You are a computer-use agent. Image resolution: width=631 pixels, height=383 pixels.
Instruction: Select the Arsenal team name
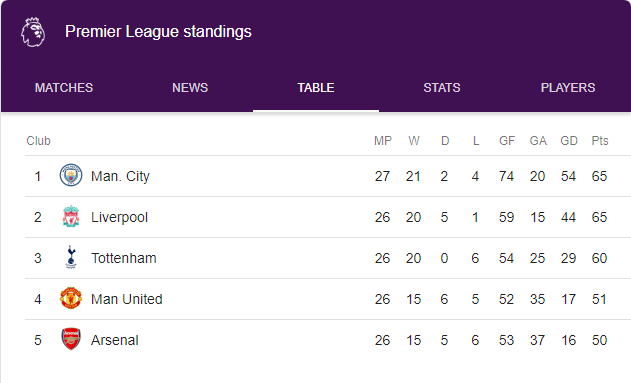[x=115, y=340]
